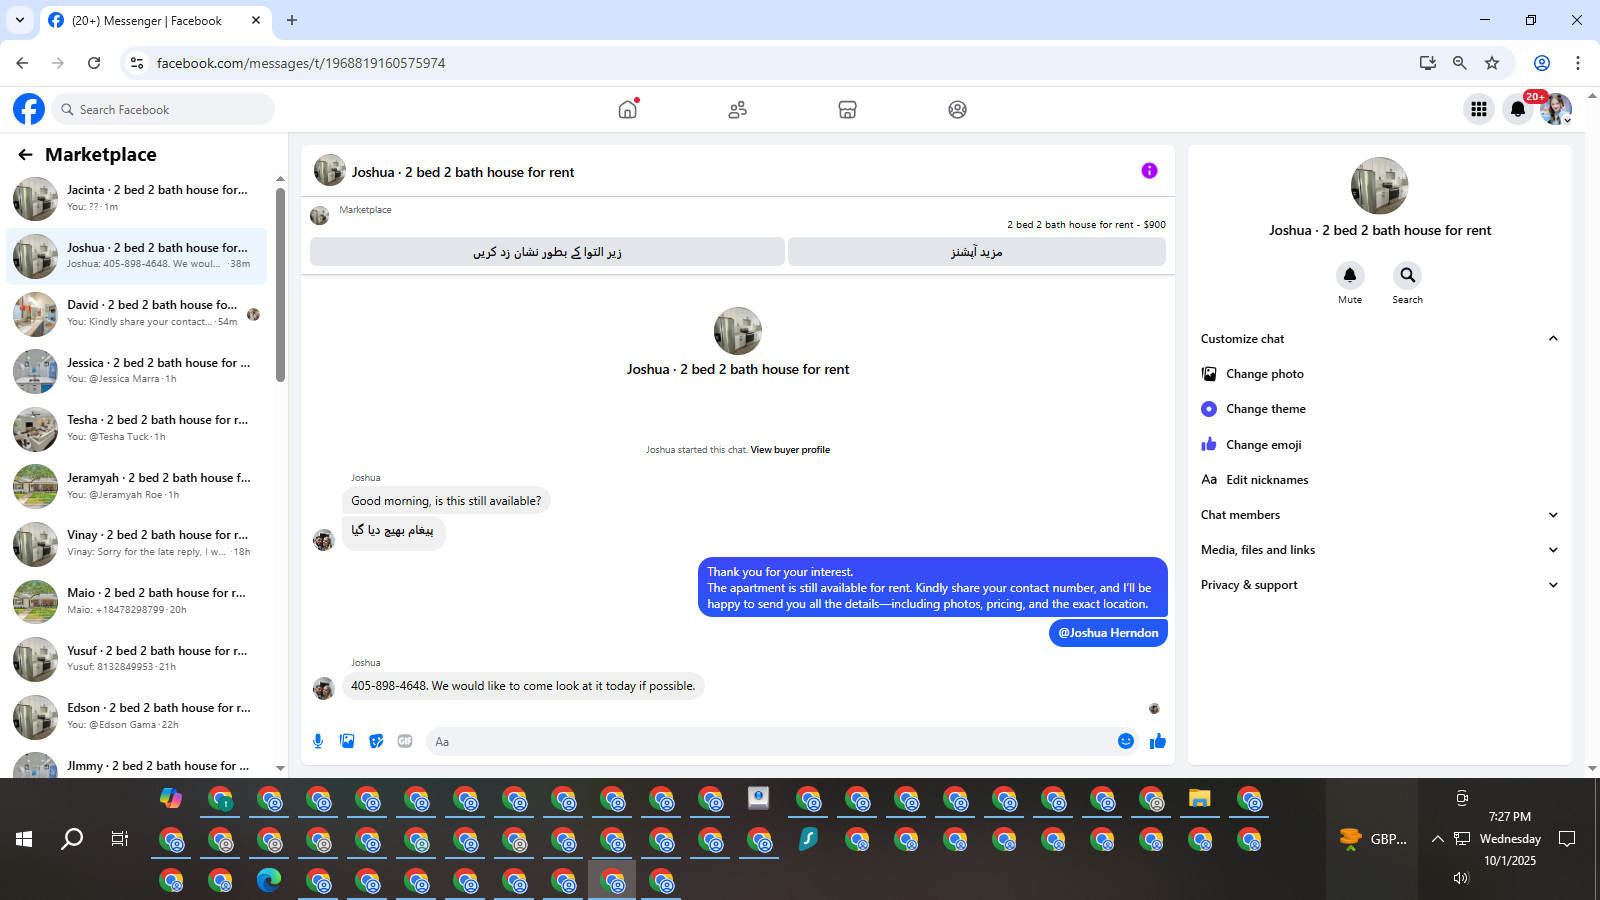1600x900 pixels.
Task: Open the Maio conversation
Action: 137,602
